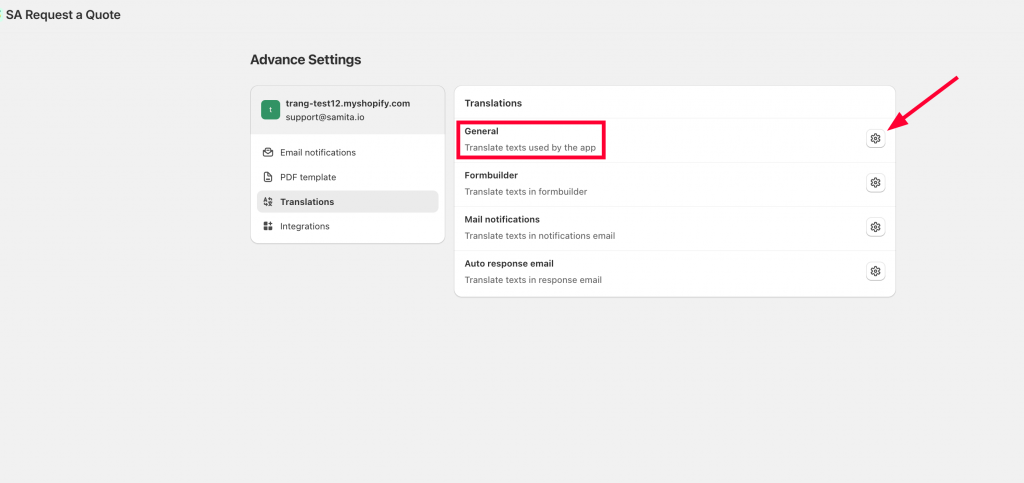Select the Auto response email row
Image resolution: width=1024 pixels, height=483 pixels.
[x=675, y=272]
